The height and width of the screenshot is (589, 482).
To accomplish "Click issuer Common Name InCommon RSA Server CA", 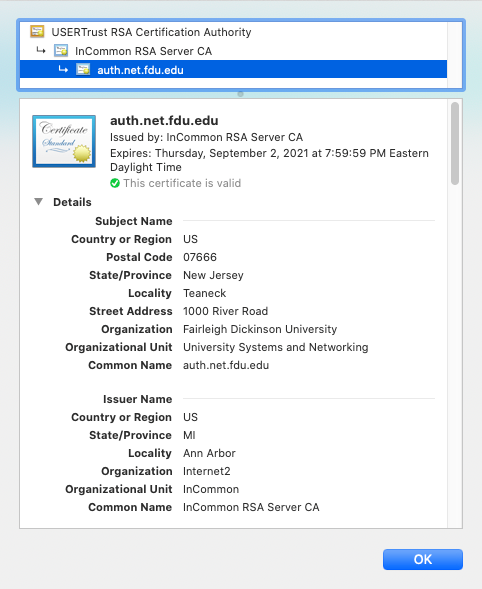I will [251, 507].
